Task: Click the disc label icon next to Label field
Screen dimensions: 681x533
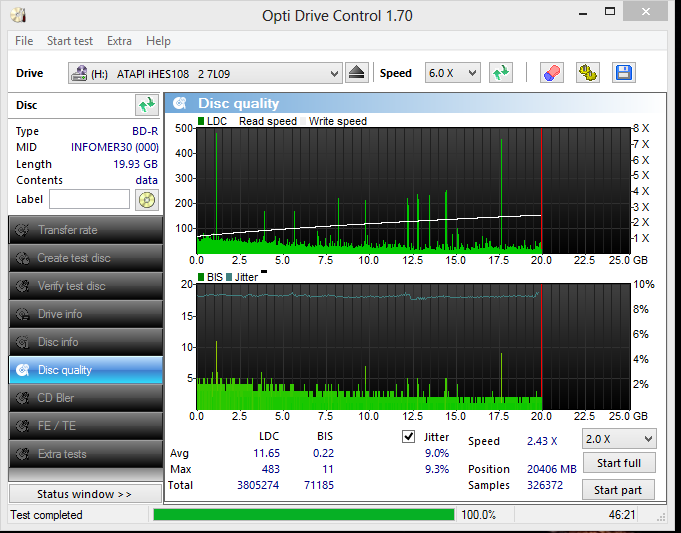Action: pos(147,200)
